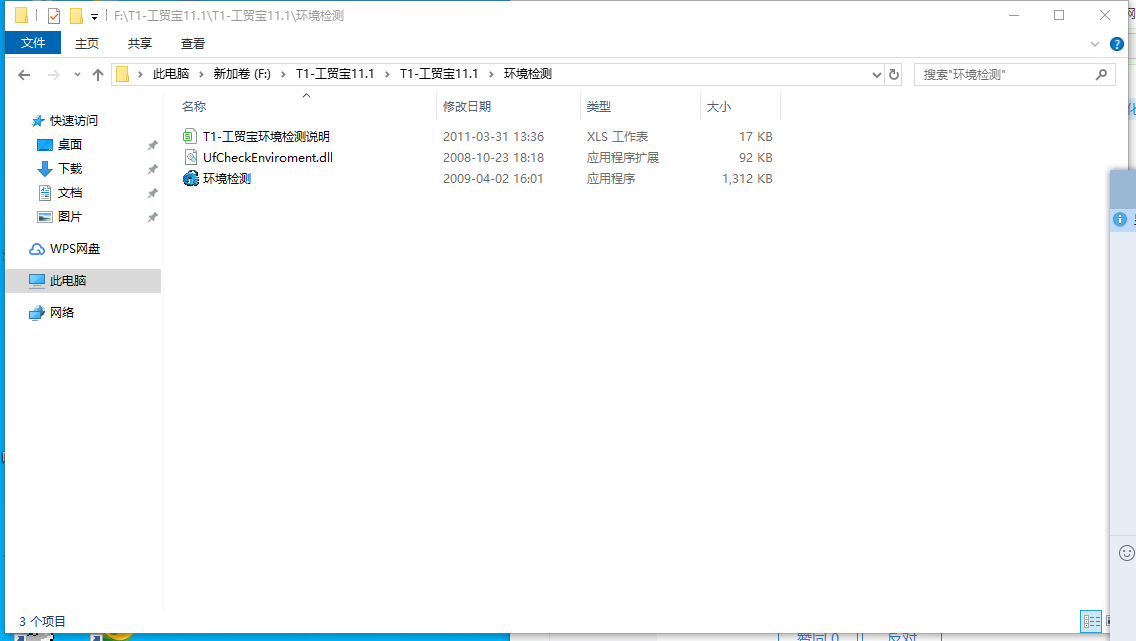
Task: Open the quick access toolbar customize dropdown
Action: (94, 16)
